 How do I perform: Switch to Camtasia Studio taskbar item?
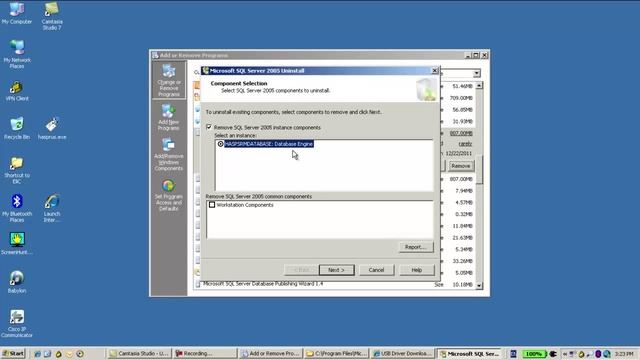click(139, 354)
